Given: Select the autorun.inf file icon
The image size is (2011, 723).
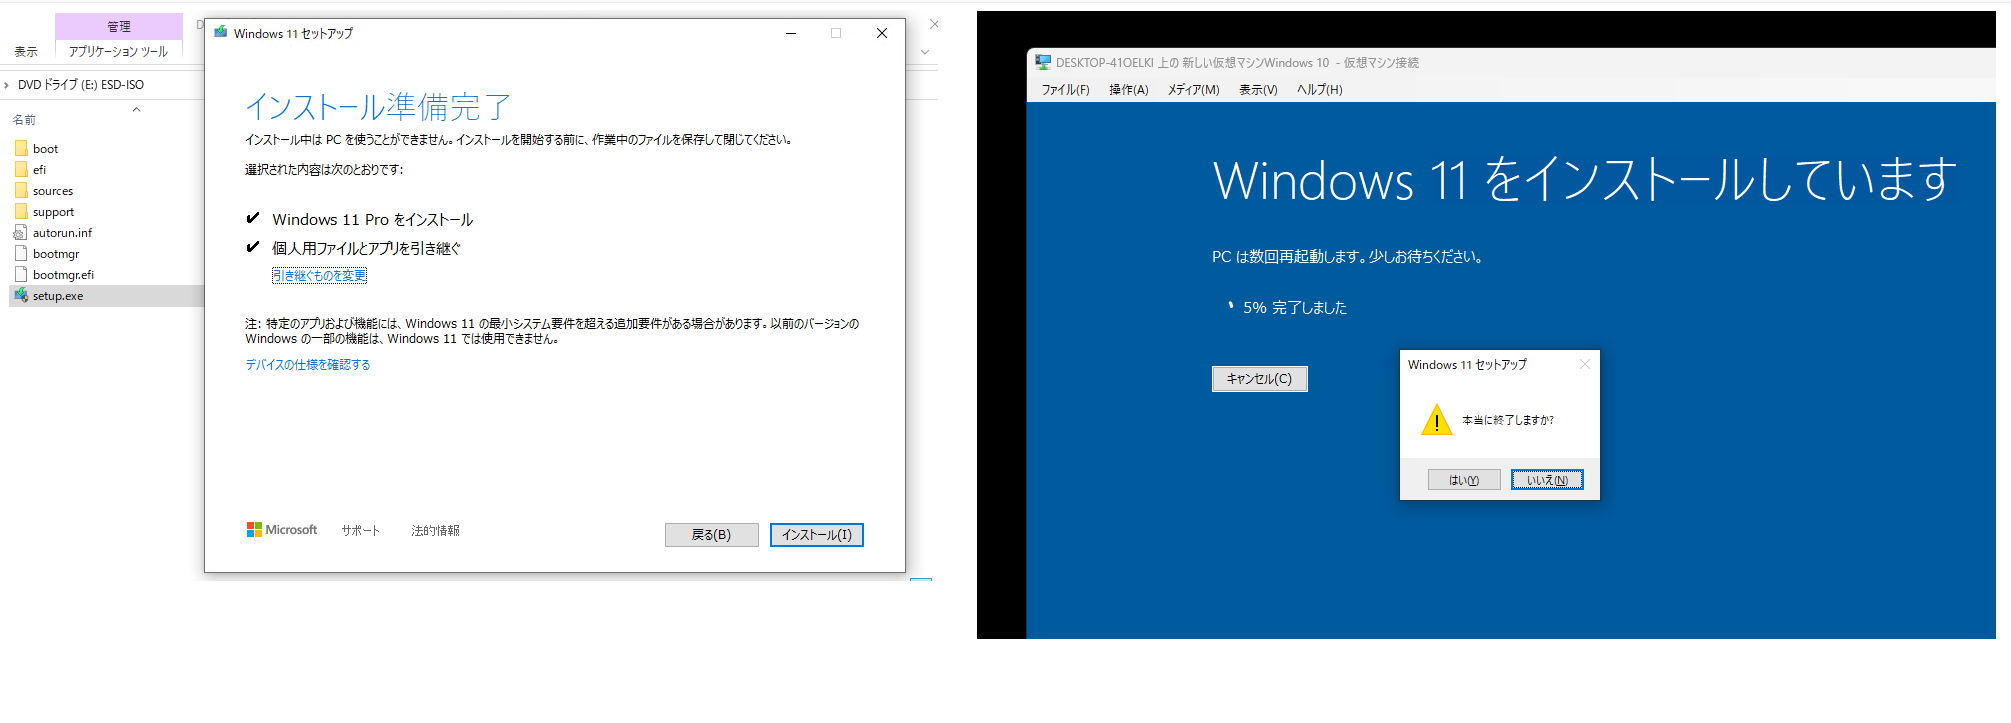Looking at the screenshot, I should point(21,233).
